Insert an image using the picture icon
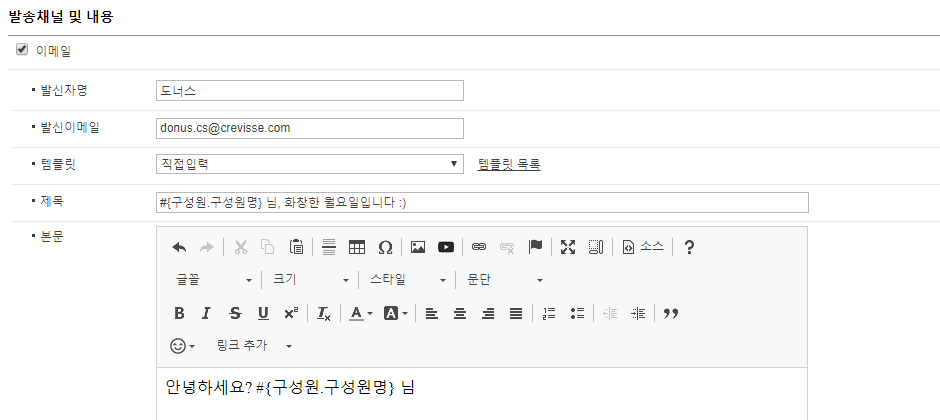Image resolution: width=940 pixels, height=420 pixels. pos(418,247)
